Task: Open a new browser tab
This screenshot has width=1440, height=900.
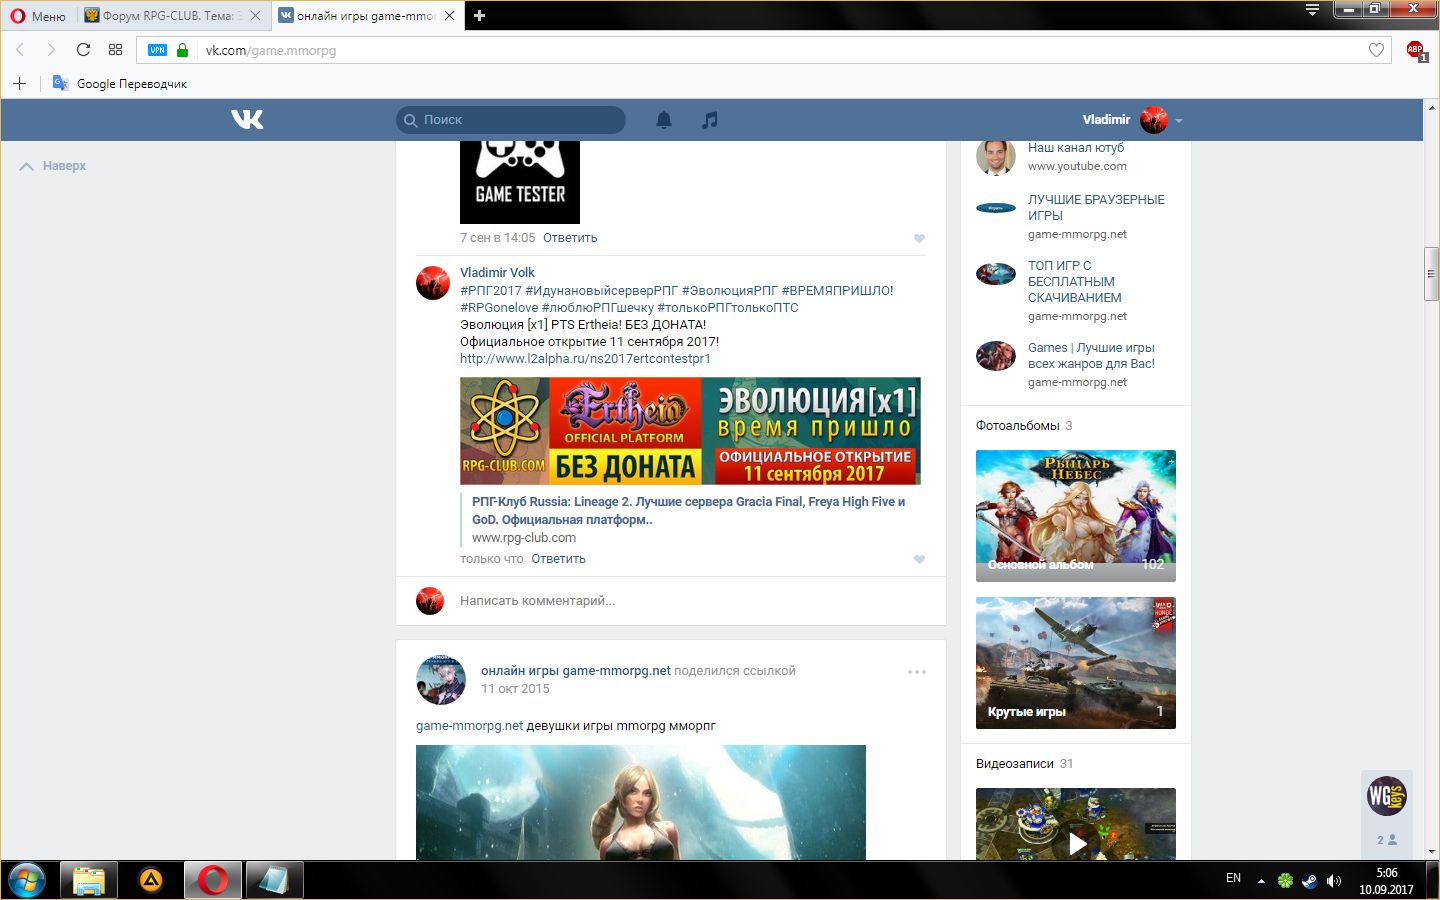Action: [479, 16]
